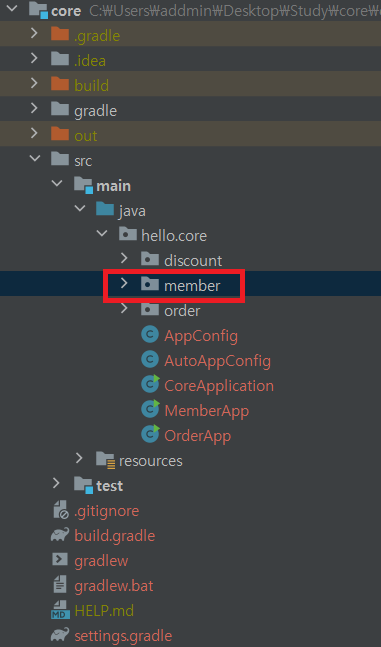Image resolution: width=381 pixels, height=647 pixels.
Task: Select the src folder label
Action: coord(83,161)
